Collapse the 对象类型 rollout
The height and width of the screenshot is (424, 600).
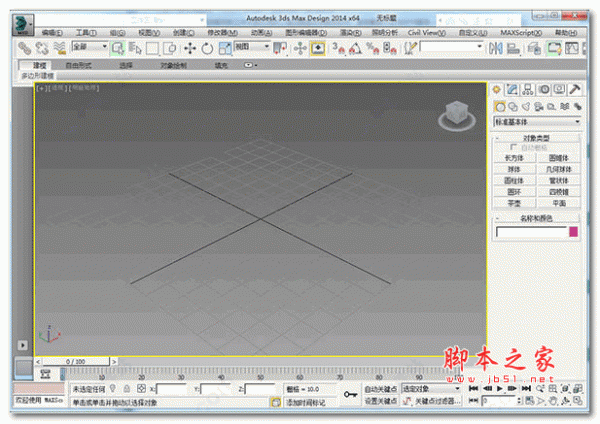coord(540,137)
